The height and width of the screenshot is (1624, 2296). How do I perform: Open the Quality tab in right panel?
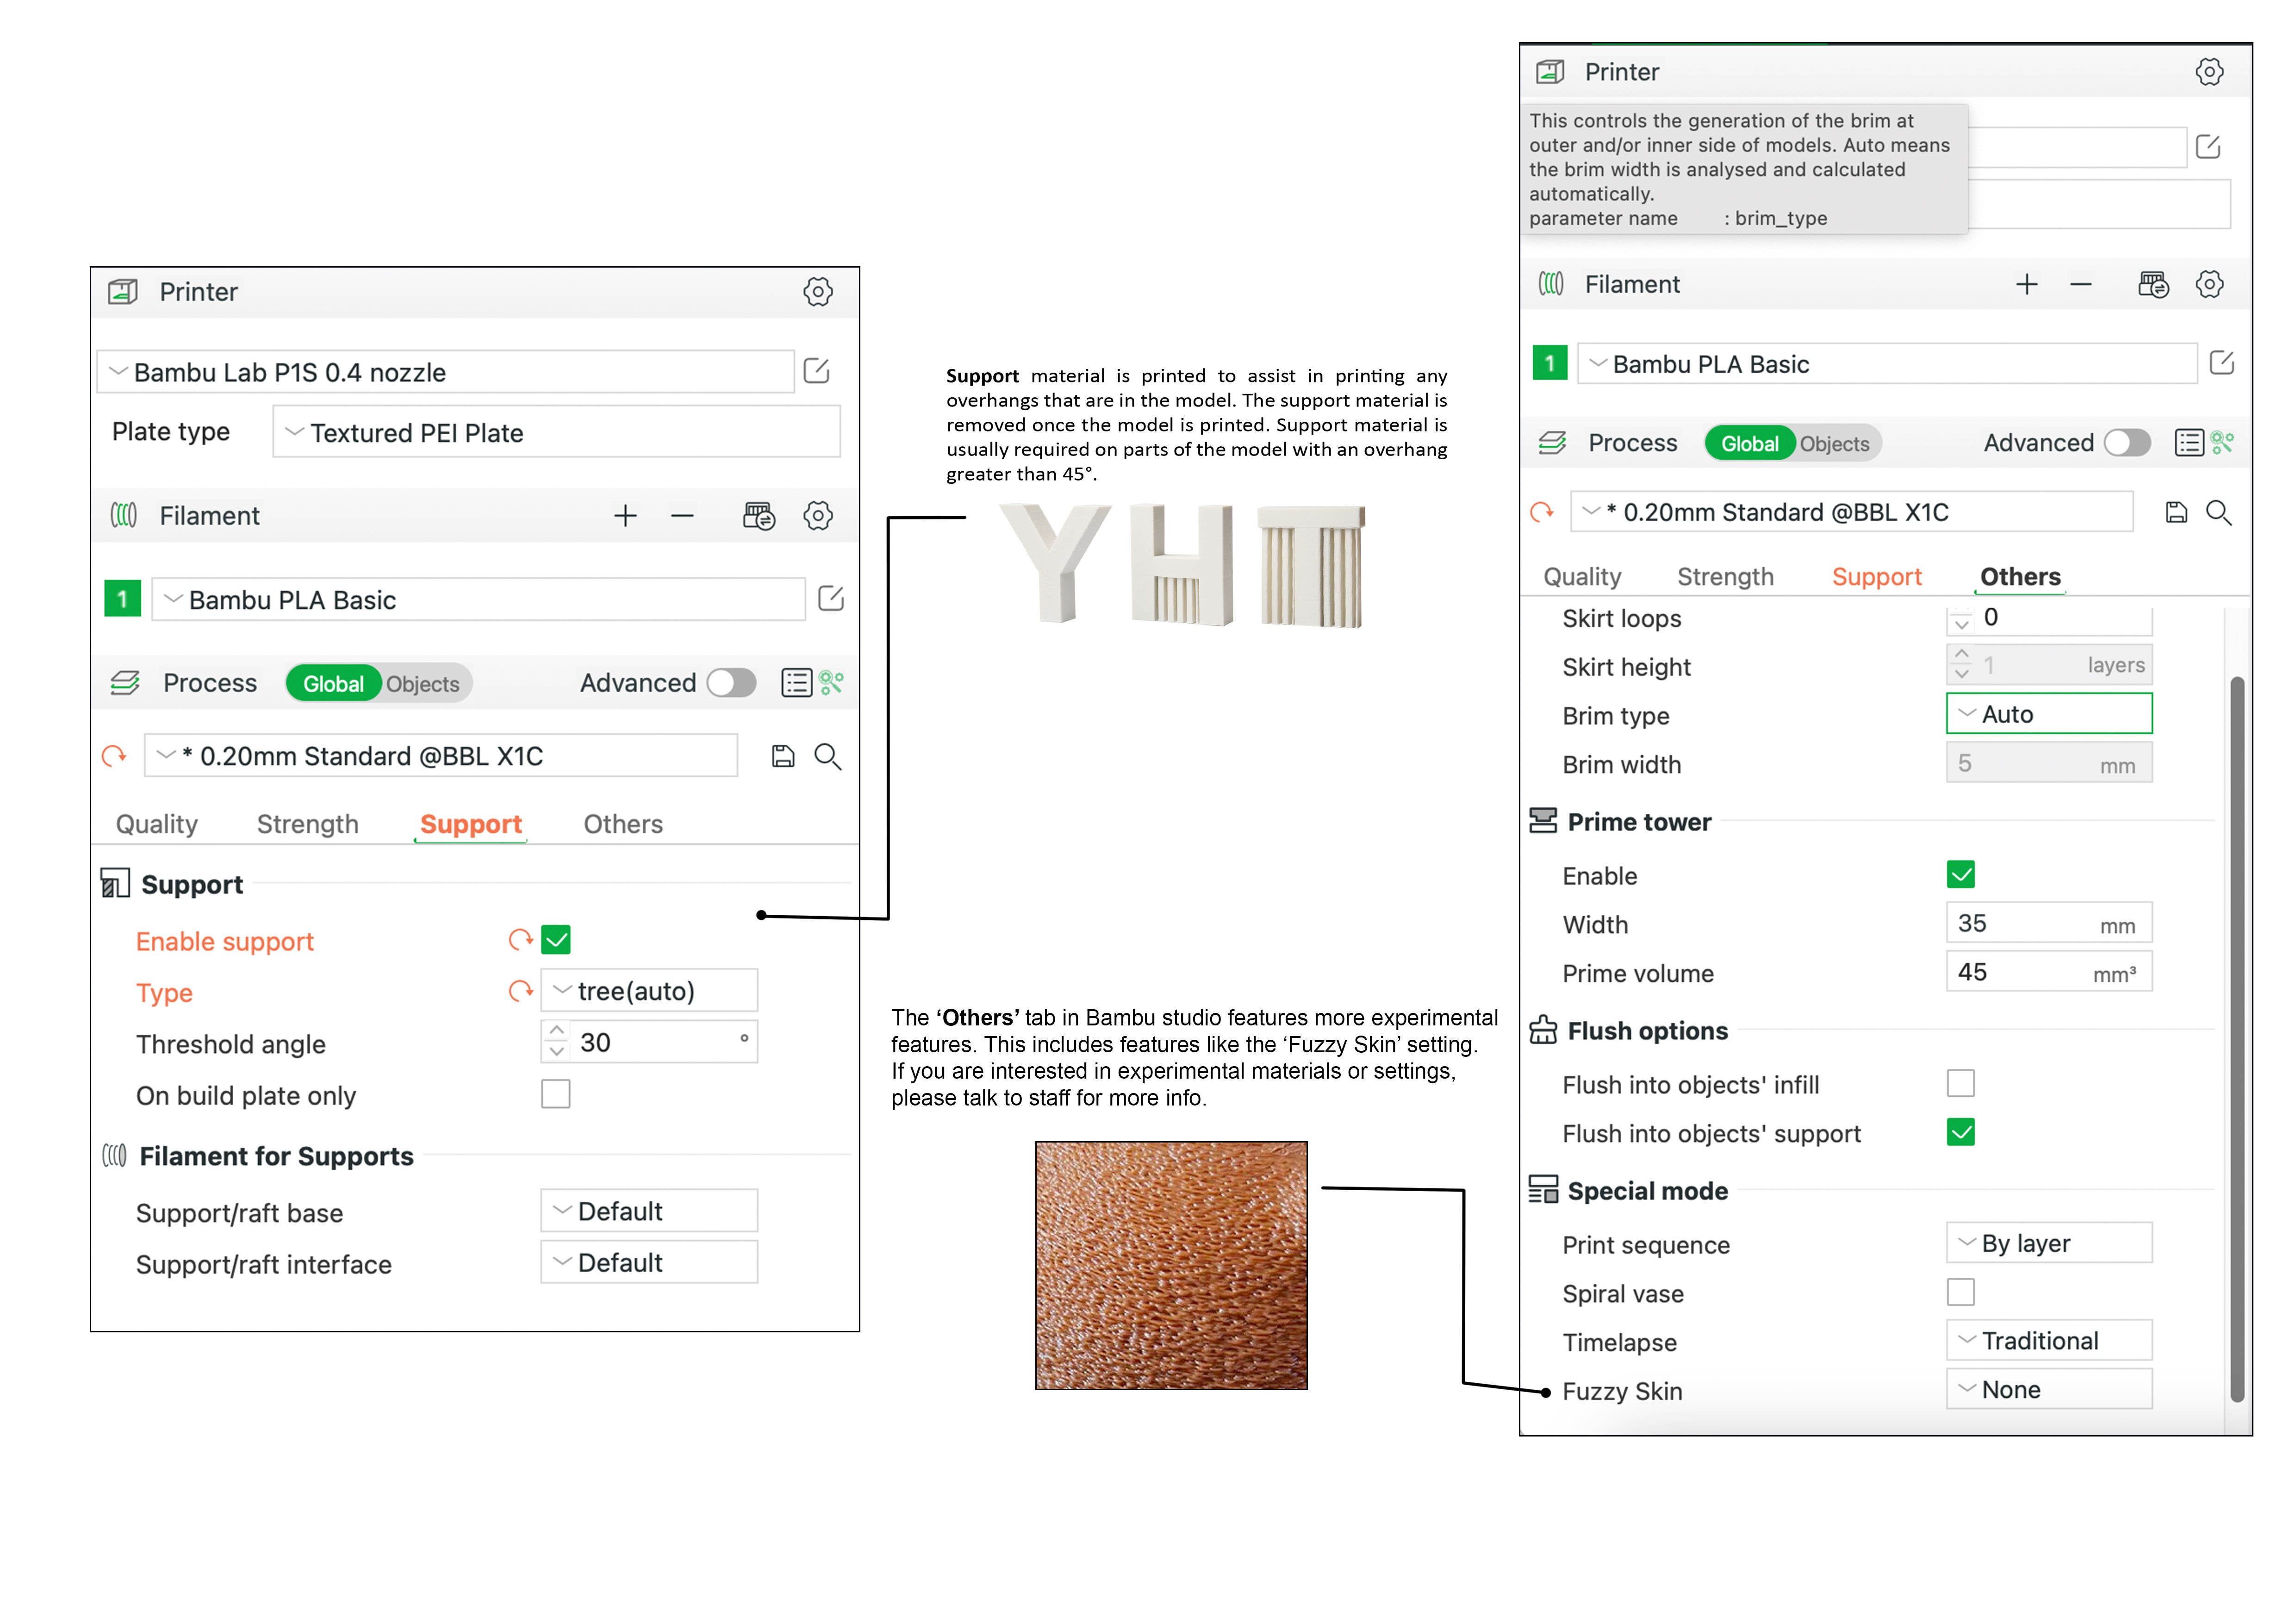pos(1582,577)
